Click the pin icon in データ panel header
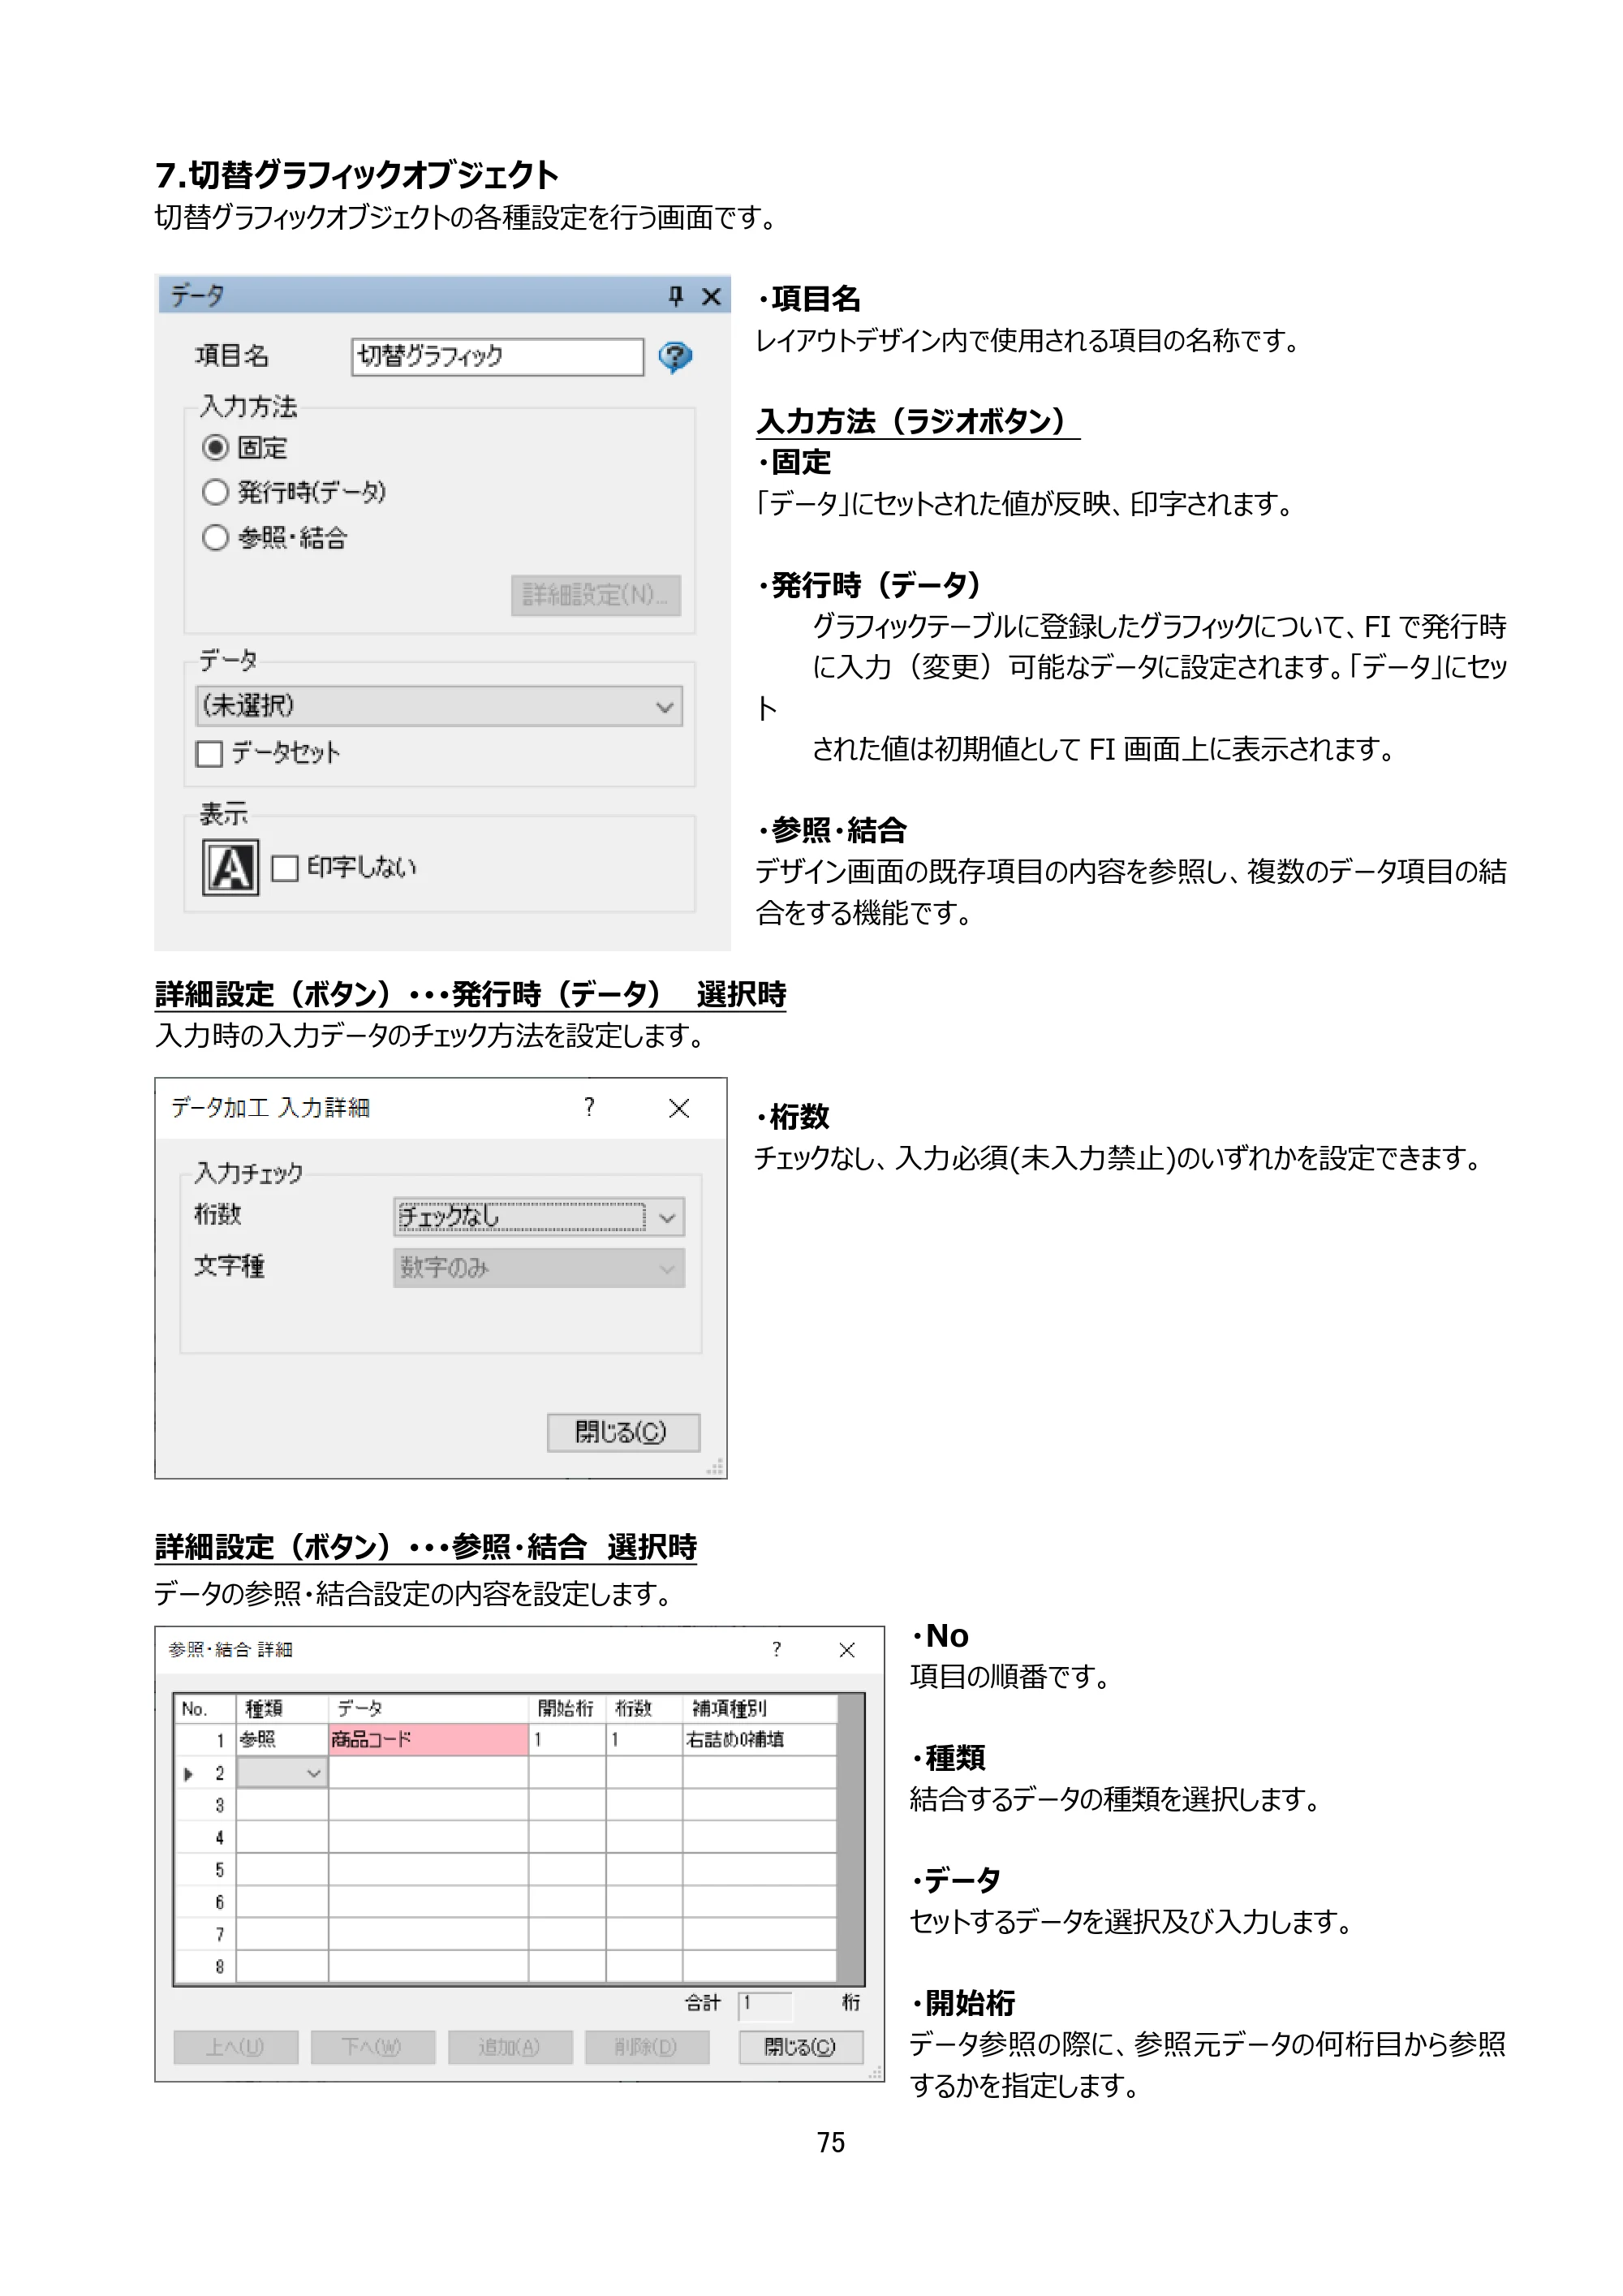1623x2296 pixels. [676, 296]
